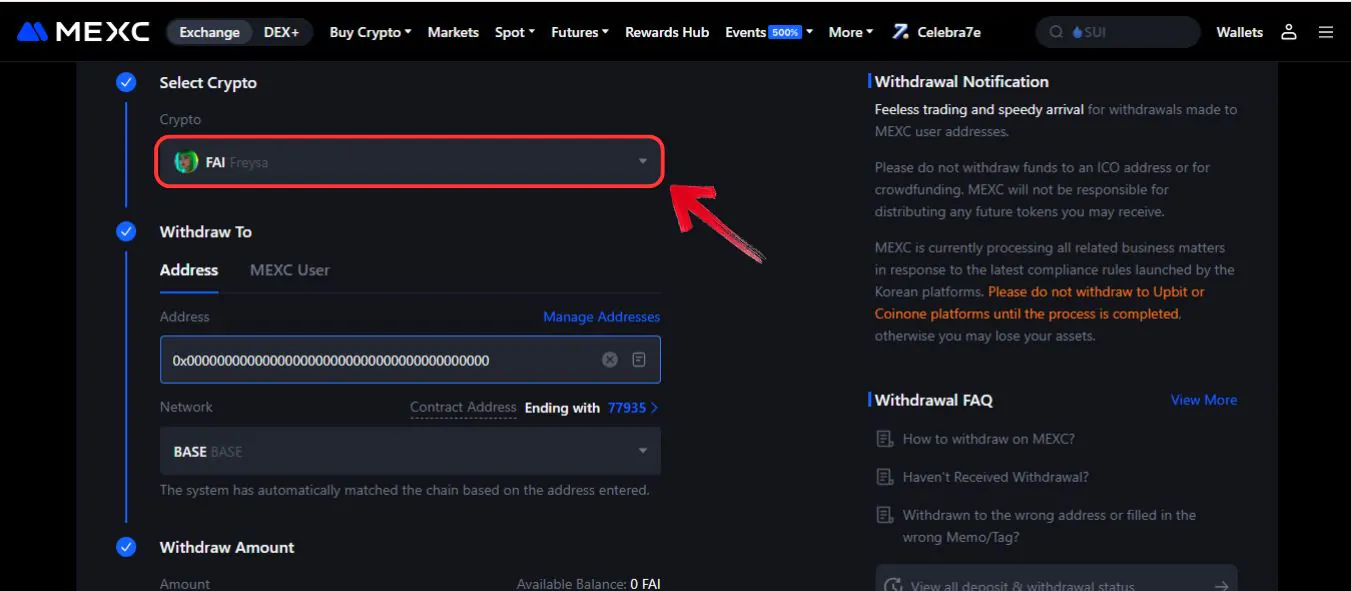Click the Celebra7e link

click(949, 32)
